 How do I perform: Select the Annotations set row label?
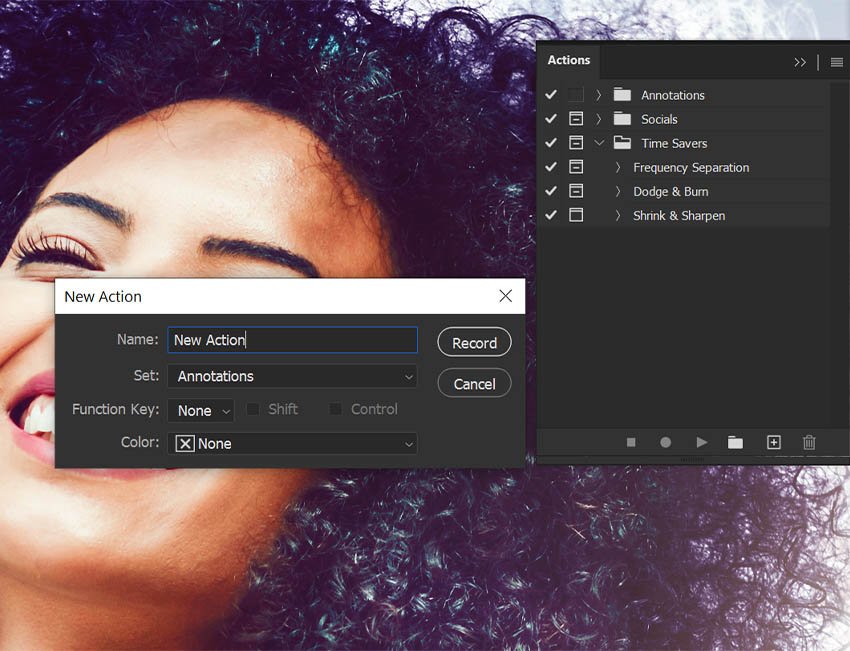tap(673, 95)
